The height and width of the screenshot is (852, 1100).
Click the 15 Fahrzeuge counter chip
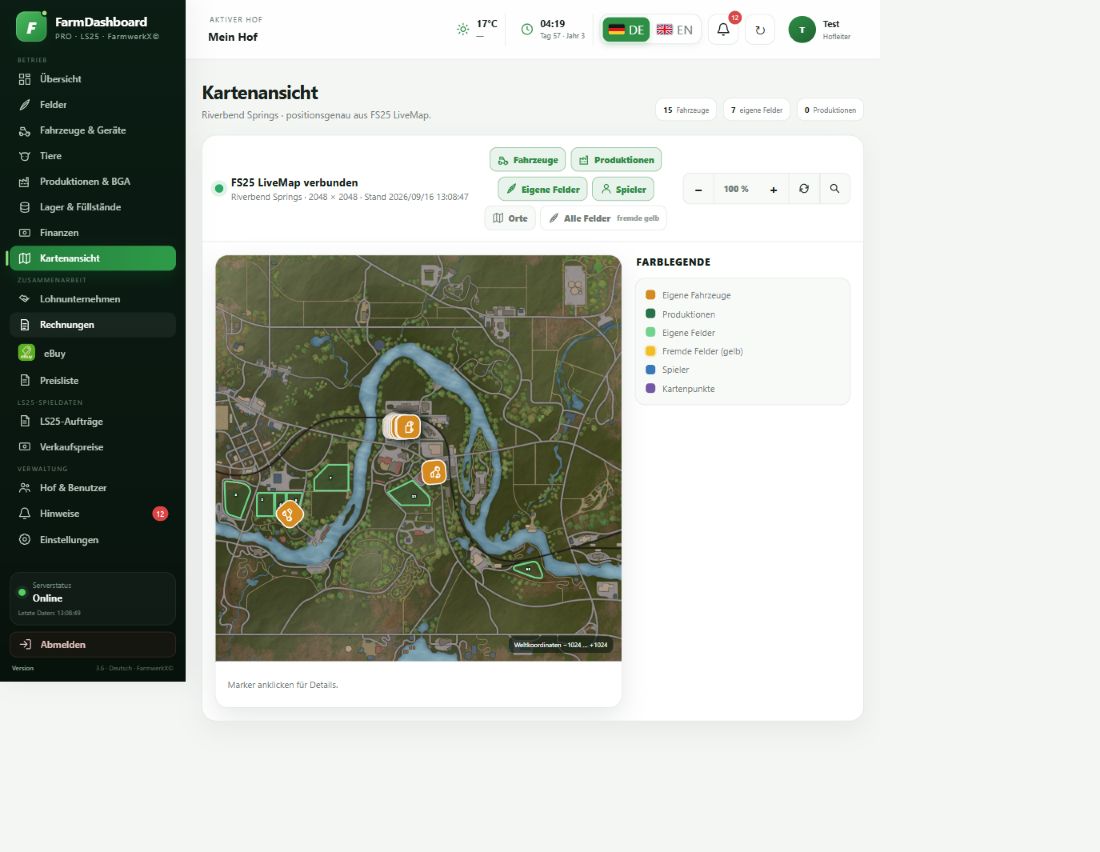(686, 110)
